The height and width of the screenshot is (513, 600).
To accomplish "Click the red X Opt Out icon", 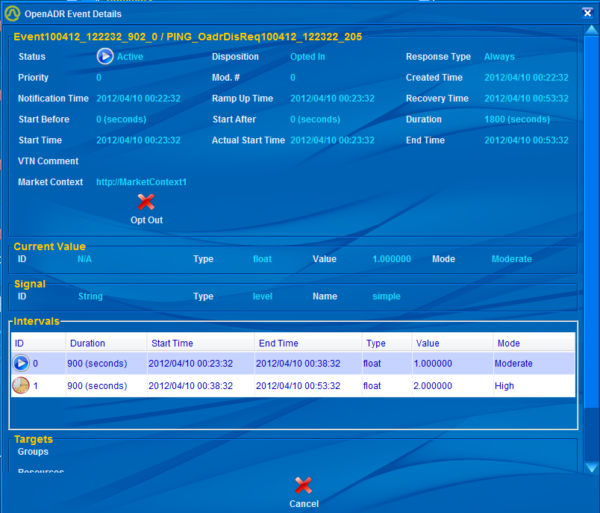I will click(146, 202).
